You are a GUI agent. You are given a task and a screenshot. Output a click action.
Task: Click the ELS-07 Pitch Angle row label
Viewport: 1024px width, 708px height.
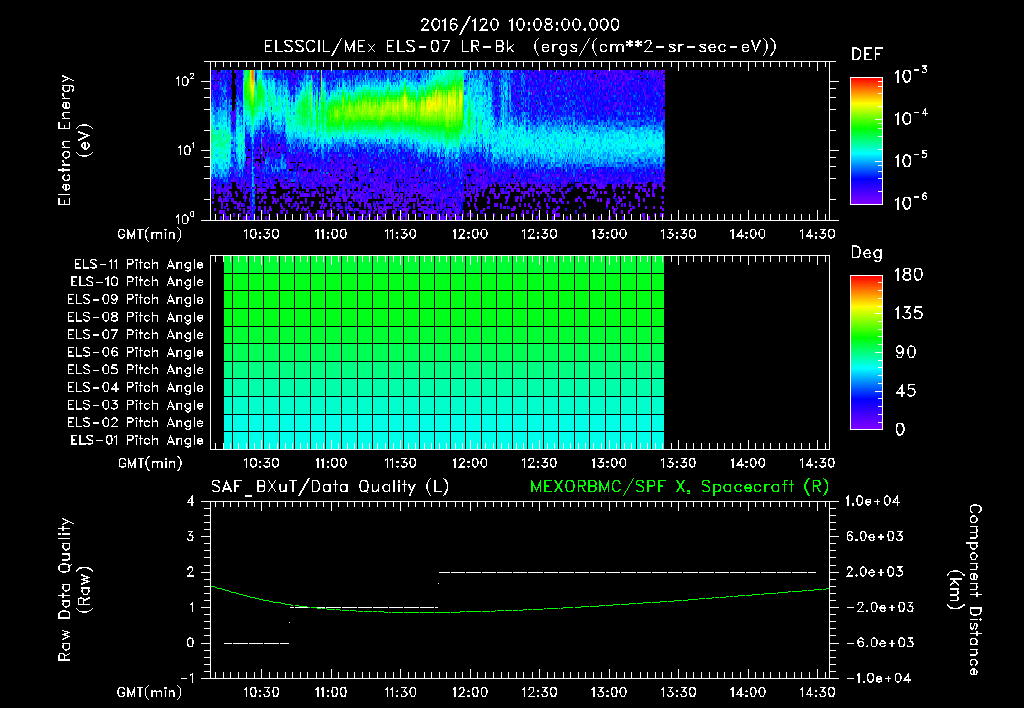tap(136, 335)
